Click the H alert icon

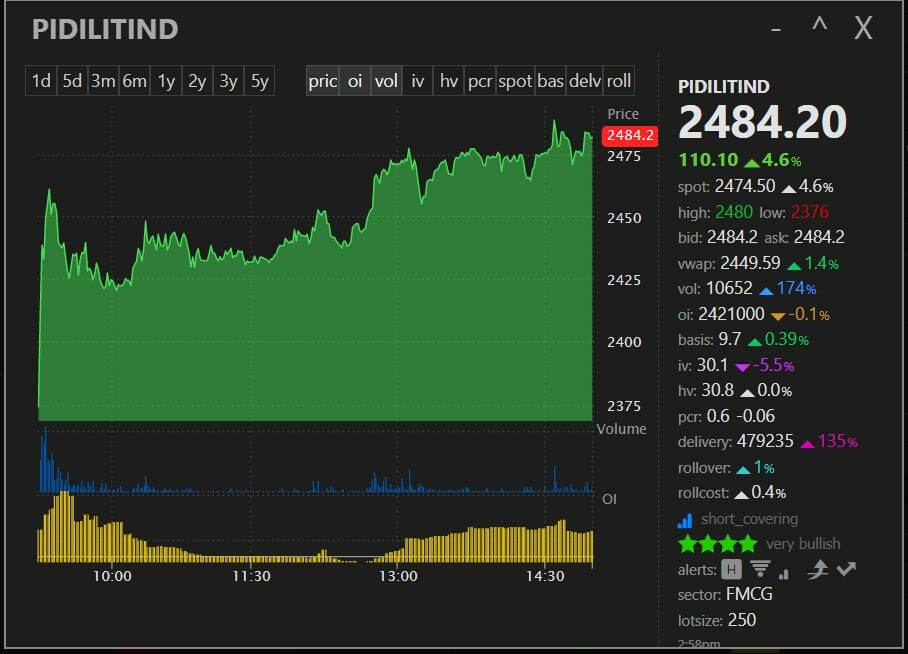pyautogui.click(x=731, y=570)
